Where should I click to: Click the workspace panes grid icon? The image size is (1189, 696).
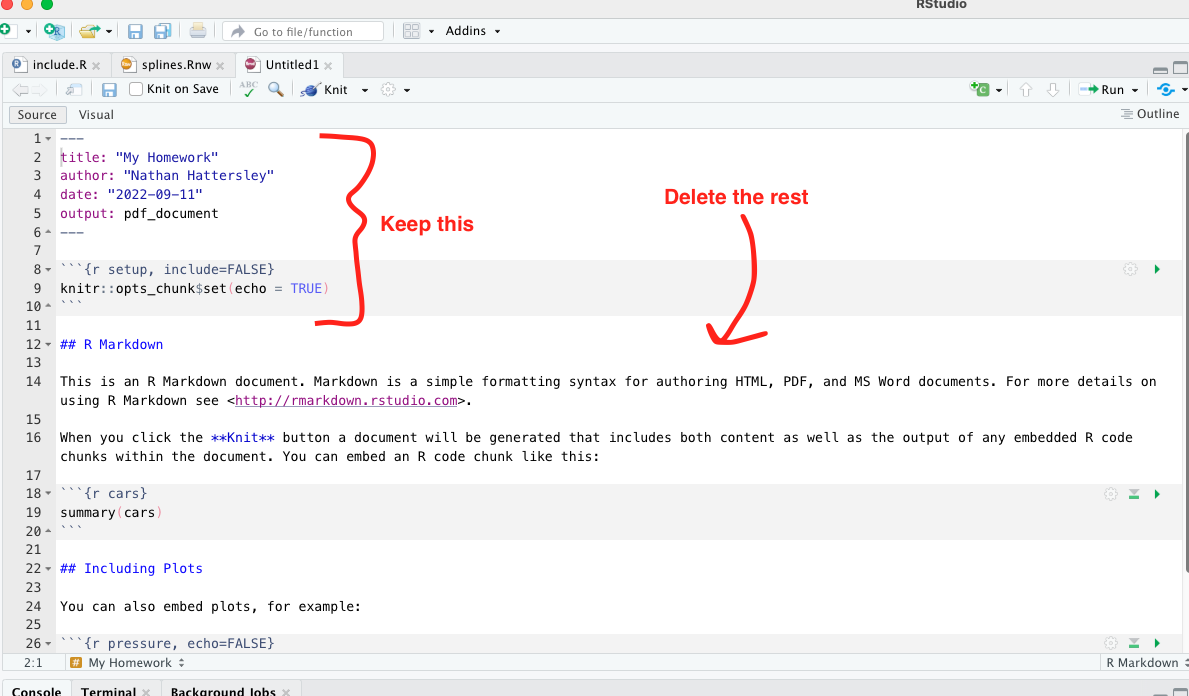[x=411, y=31]
